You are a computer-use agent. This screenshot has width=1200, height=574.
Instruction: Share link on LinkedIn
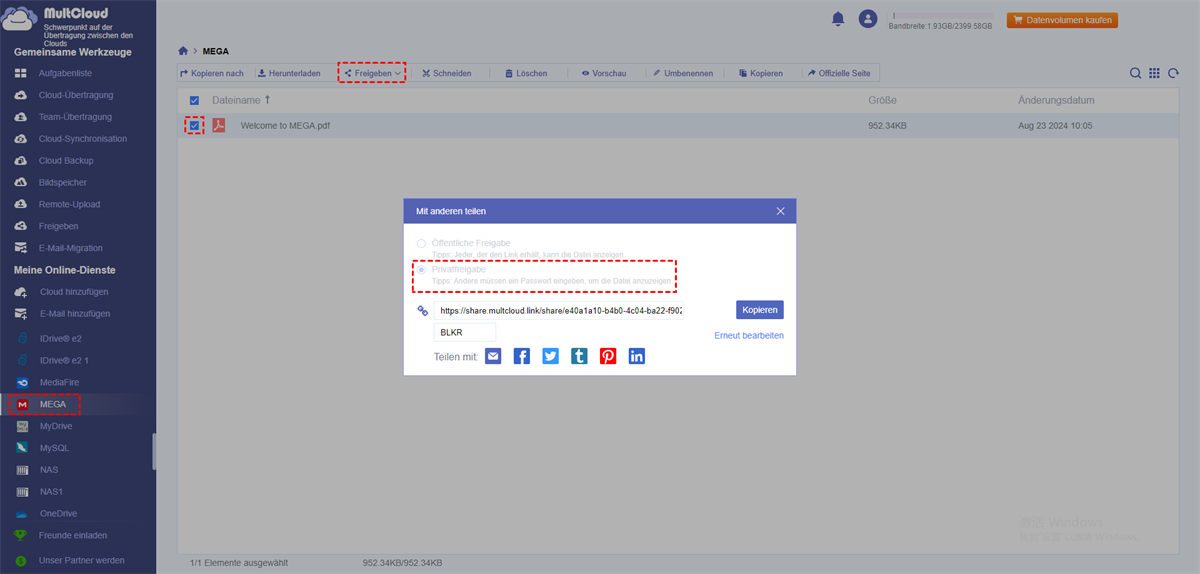tap(637, 356)
